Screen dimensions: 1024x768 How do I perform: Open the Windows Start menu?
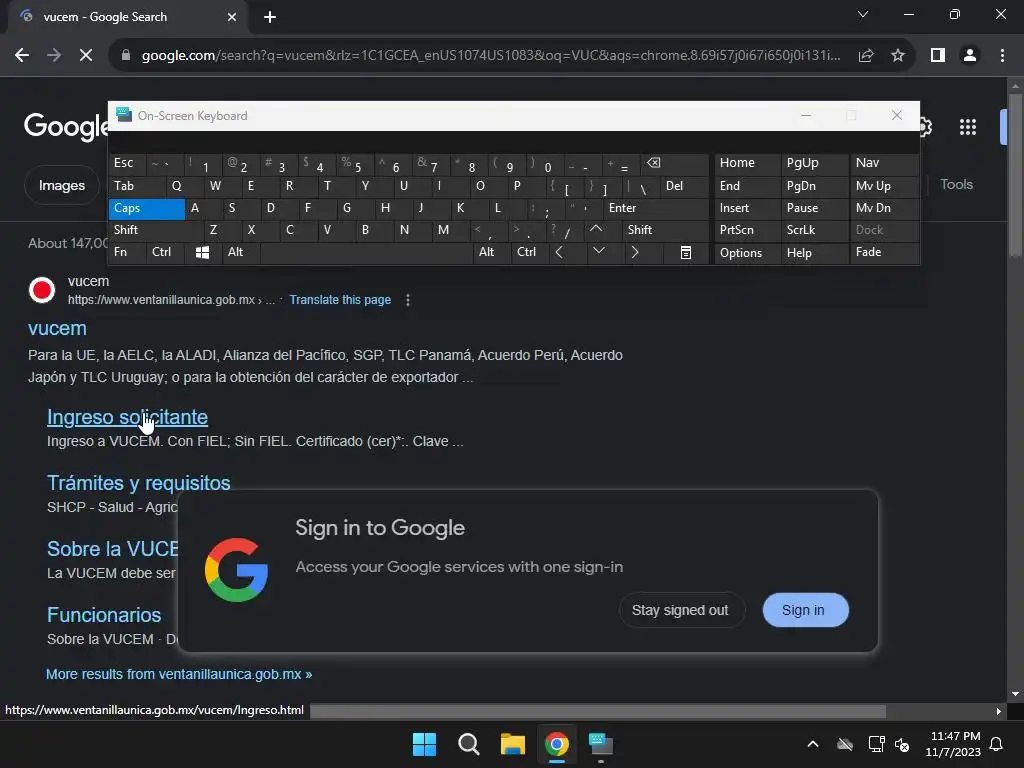click(424, 744)
